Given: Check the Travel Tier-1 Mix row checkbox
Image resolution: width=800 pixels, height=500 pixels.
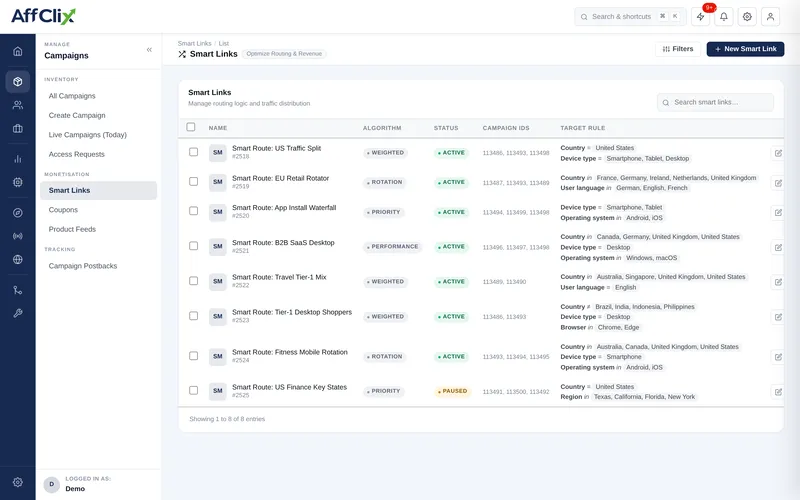Looking at the screenshot, I should [193, 281].
